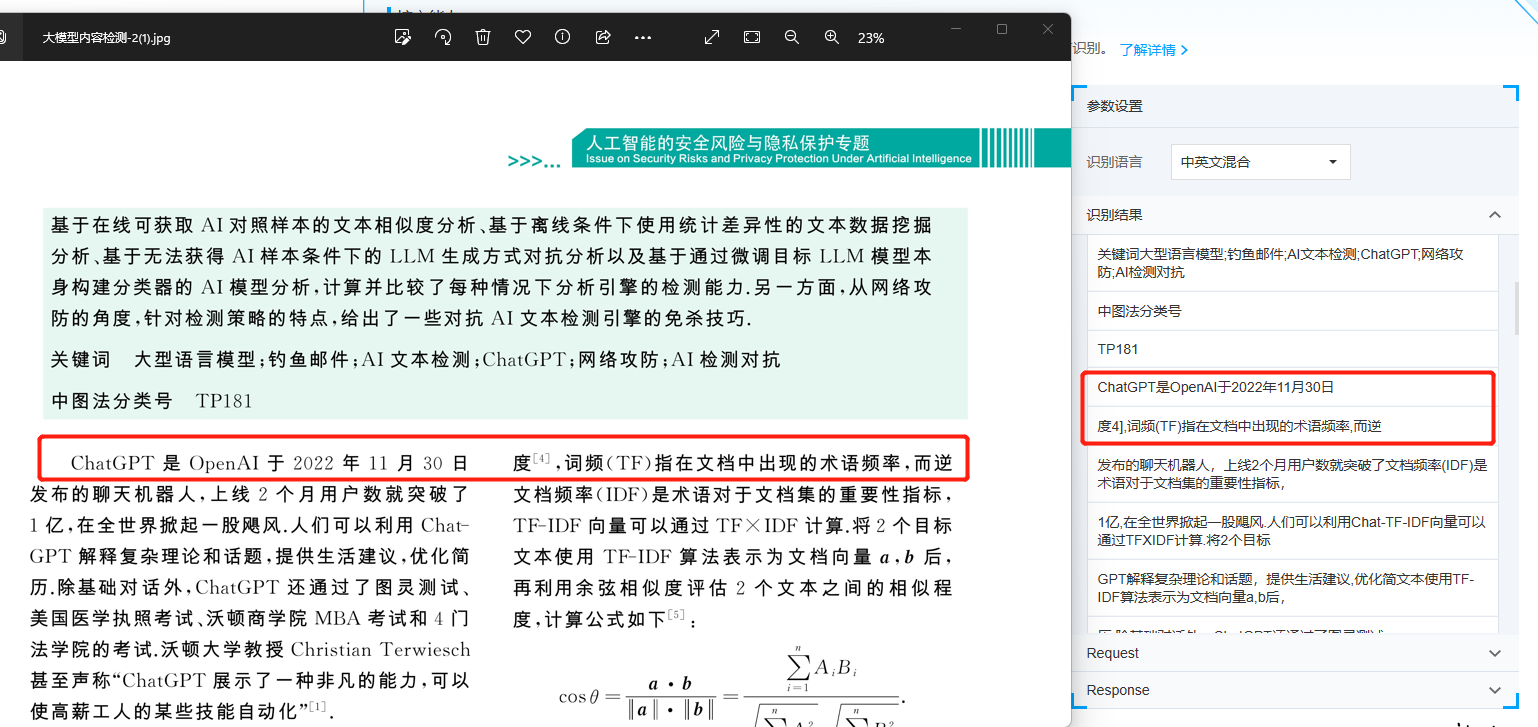Viewport: 1538px width, 727px height.
Task: Open the file info icon
Action: pos(562,37)
